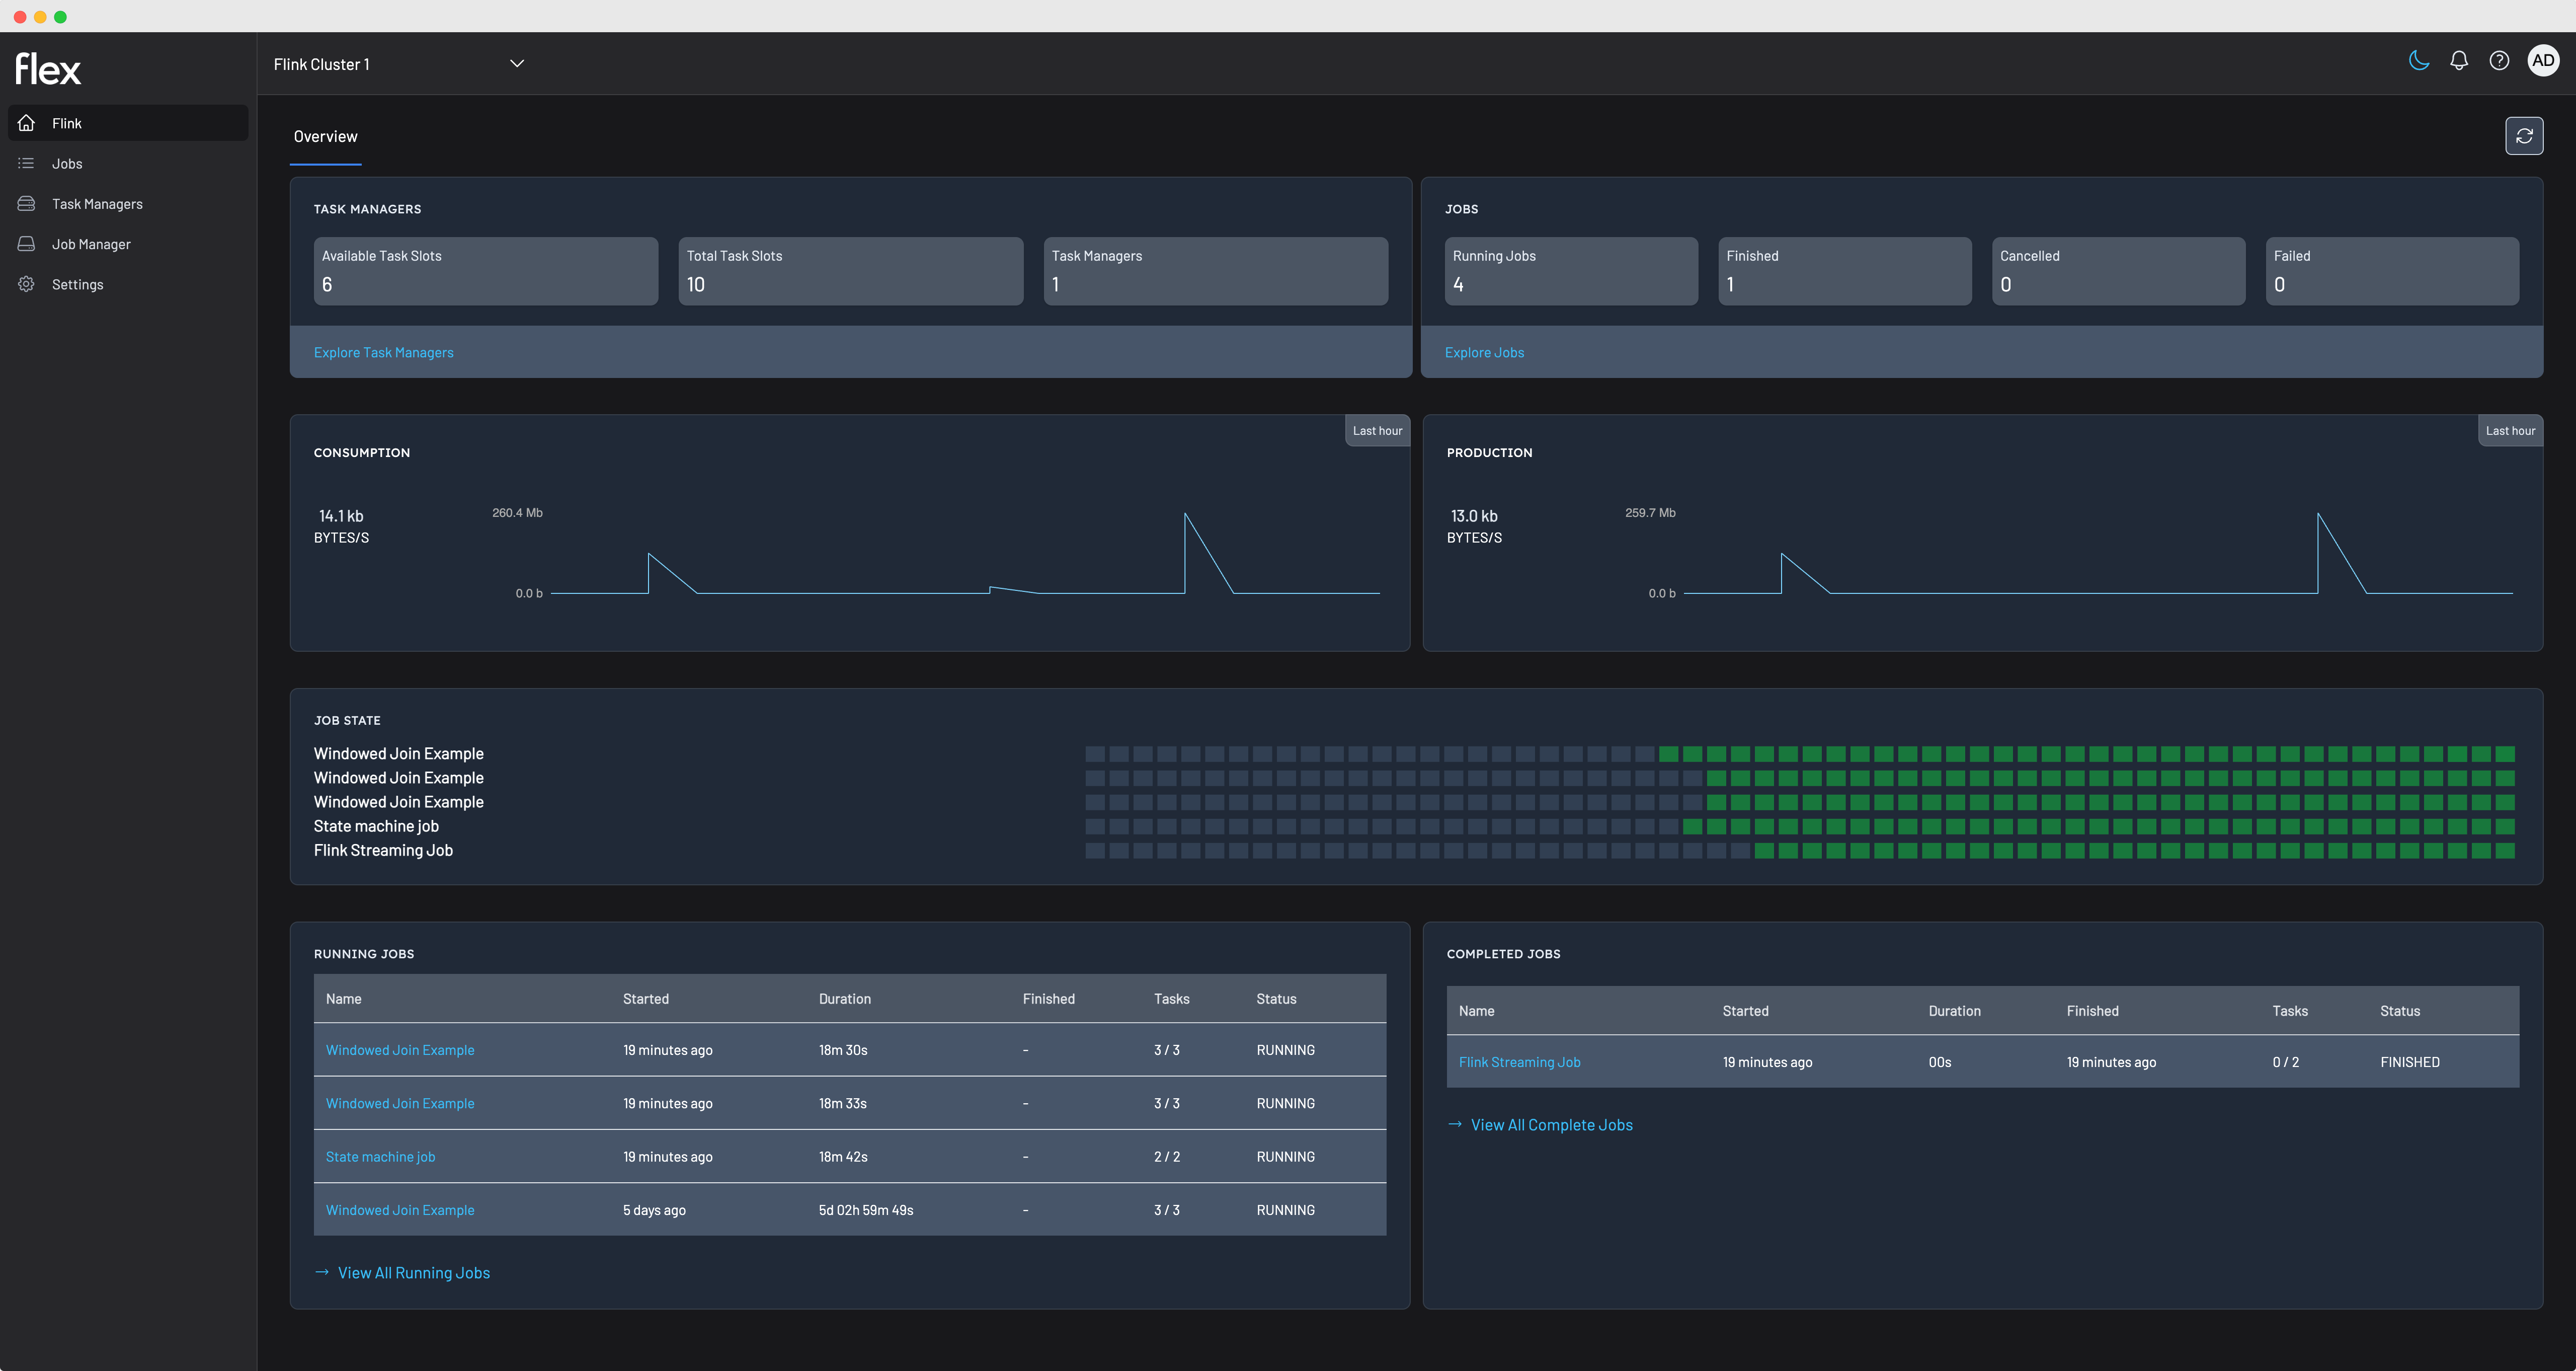Click the Job Manager icon in sidebar
Viewport: 2576px width, 1371px height.
pos(27,244)
